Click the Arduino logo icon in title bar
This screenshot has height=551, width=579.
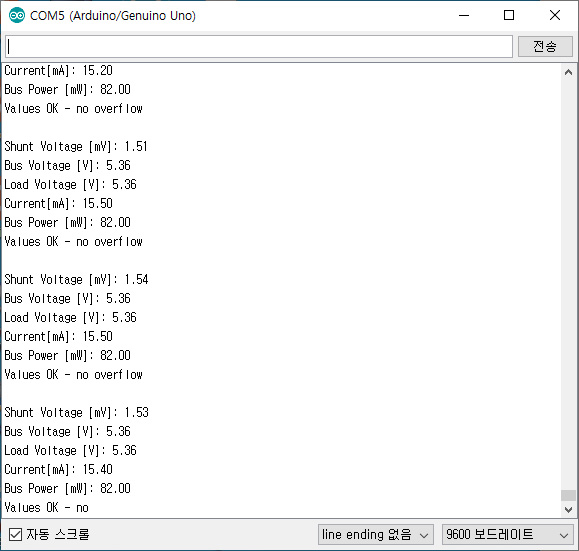[x=17, y=16]
